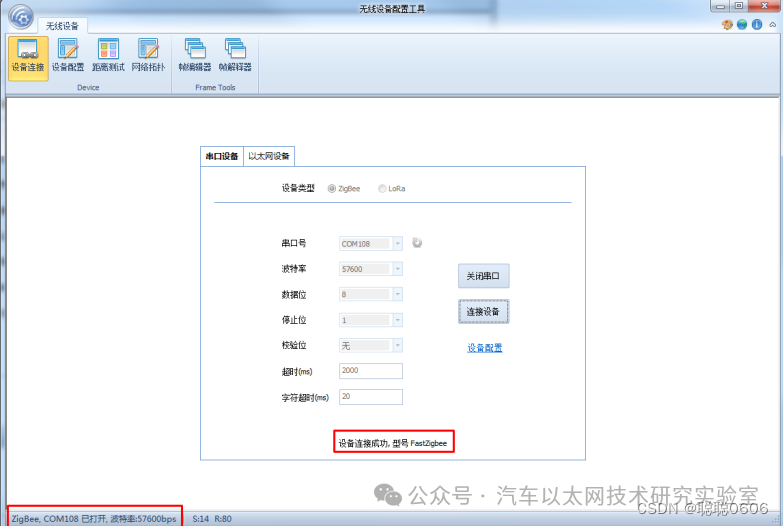Select the 无线设备 ribbon tab
Screen dimensions: 783x526
62,26
